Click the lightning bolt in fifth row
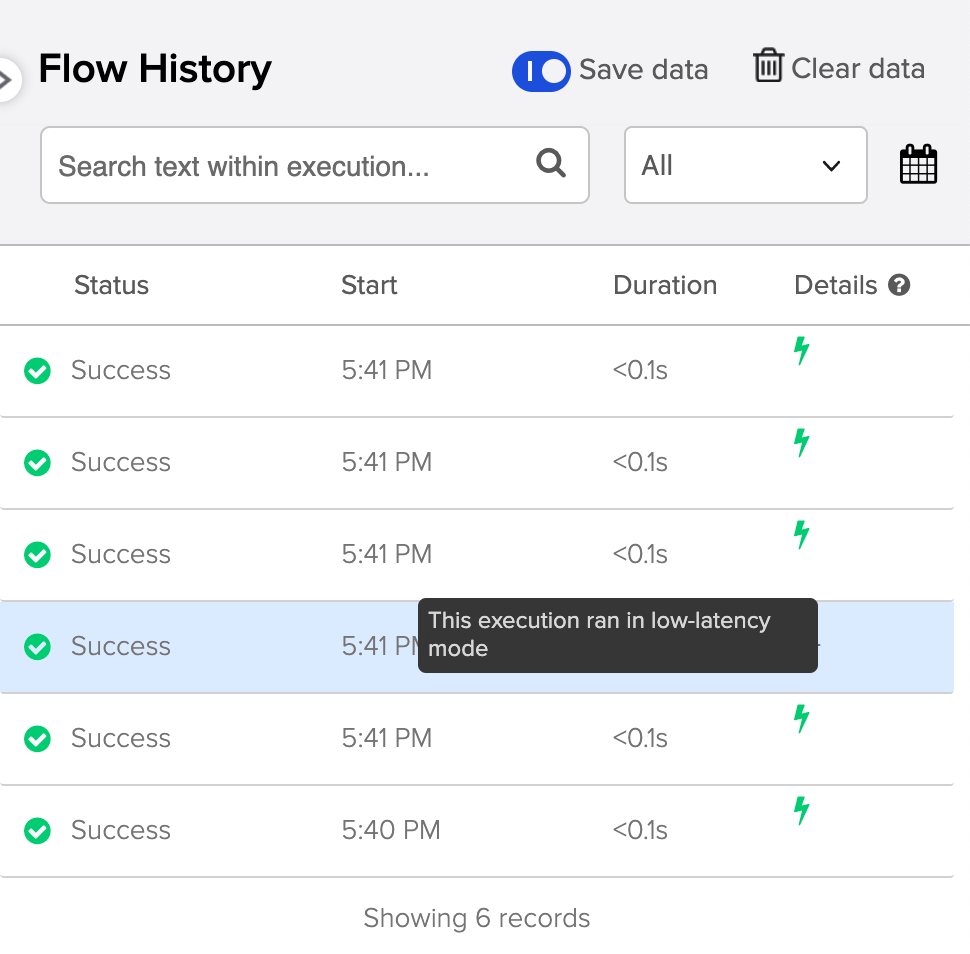 point(801,719)
